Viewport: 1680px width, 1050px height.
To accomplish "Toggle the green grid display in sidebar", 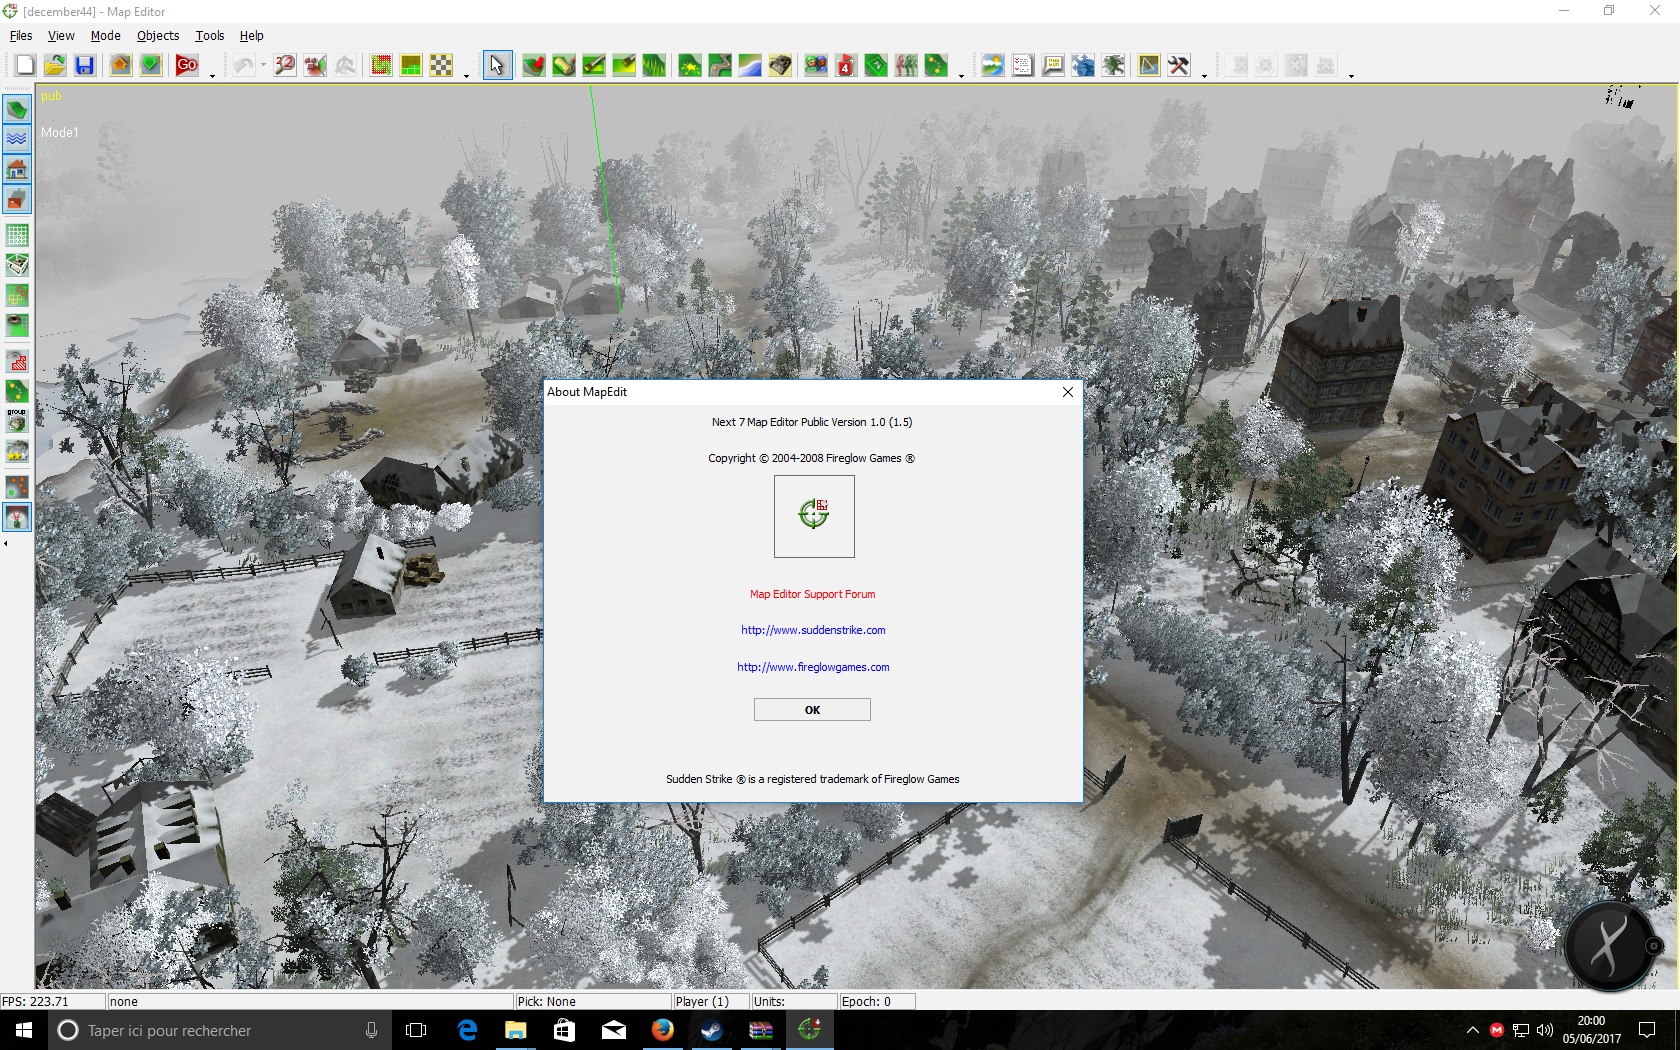I will pos(17,235).
